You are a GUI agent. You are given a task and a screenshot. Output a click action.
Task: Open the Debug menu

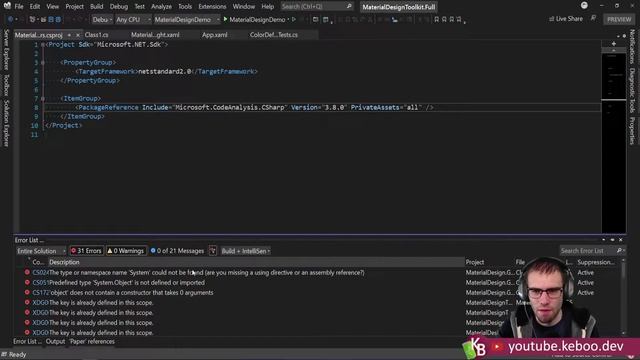pyautogui.click(x=118, y=7)
